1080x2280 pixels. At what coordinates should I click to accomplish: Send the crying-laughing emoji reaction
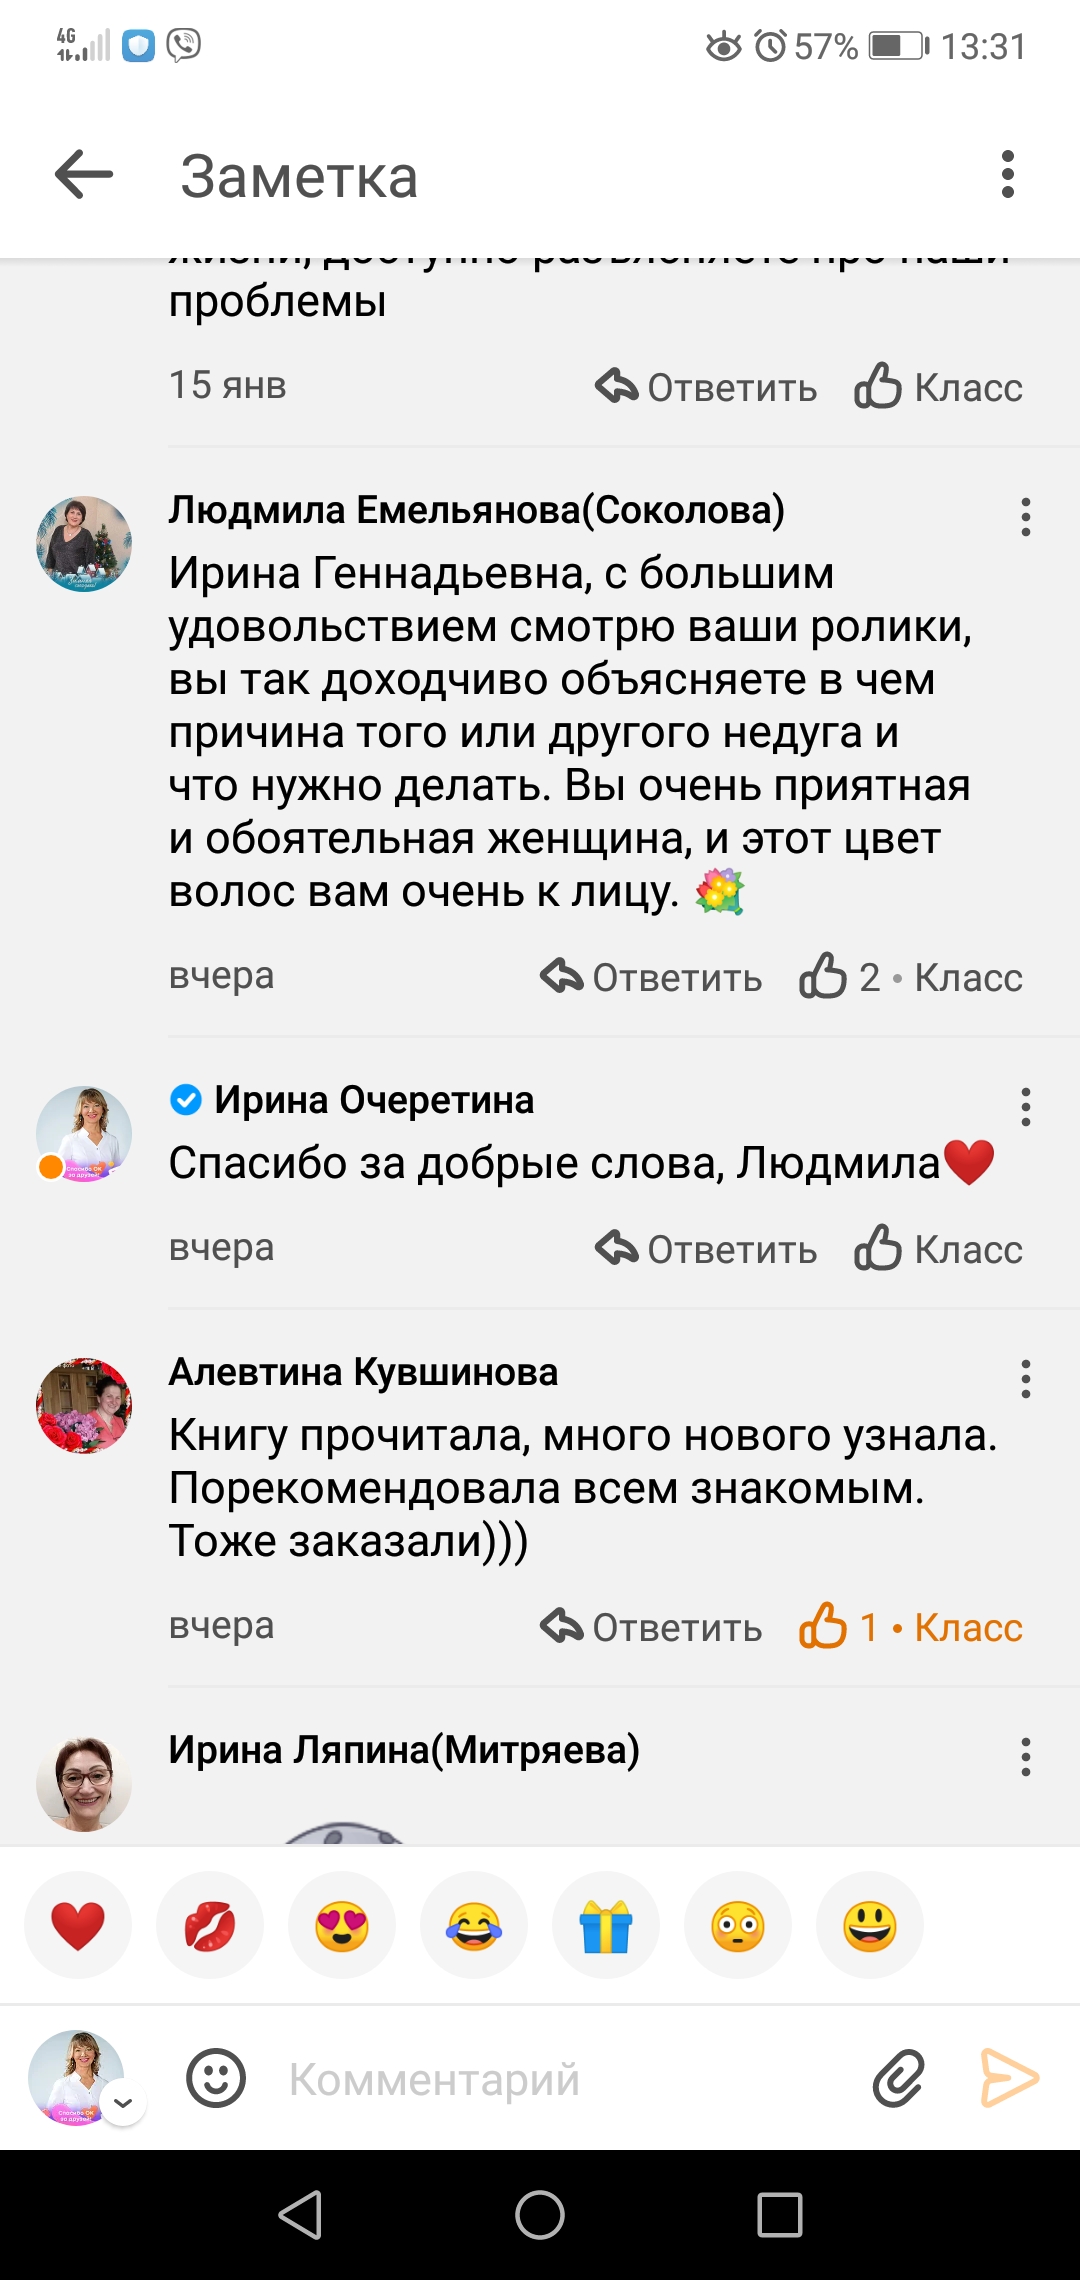tap(474, 1926)
